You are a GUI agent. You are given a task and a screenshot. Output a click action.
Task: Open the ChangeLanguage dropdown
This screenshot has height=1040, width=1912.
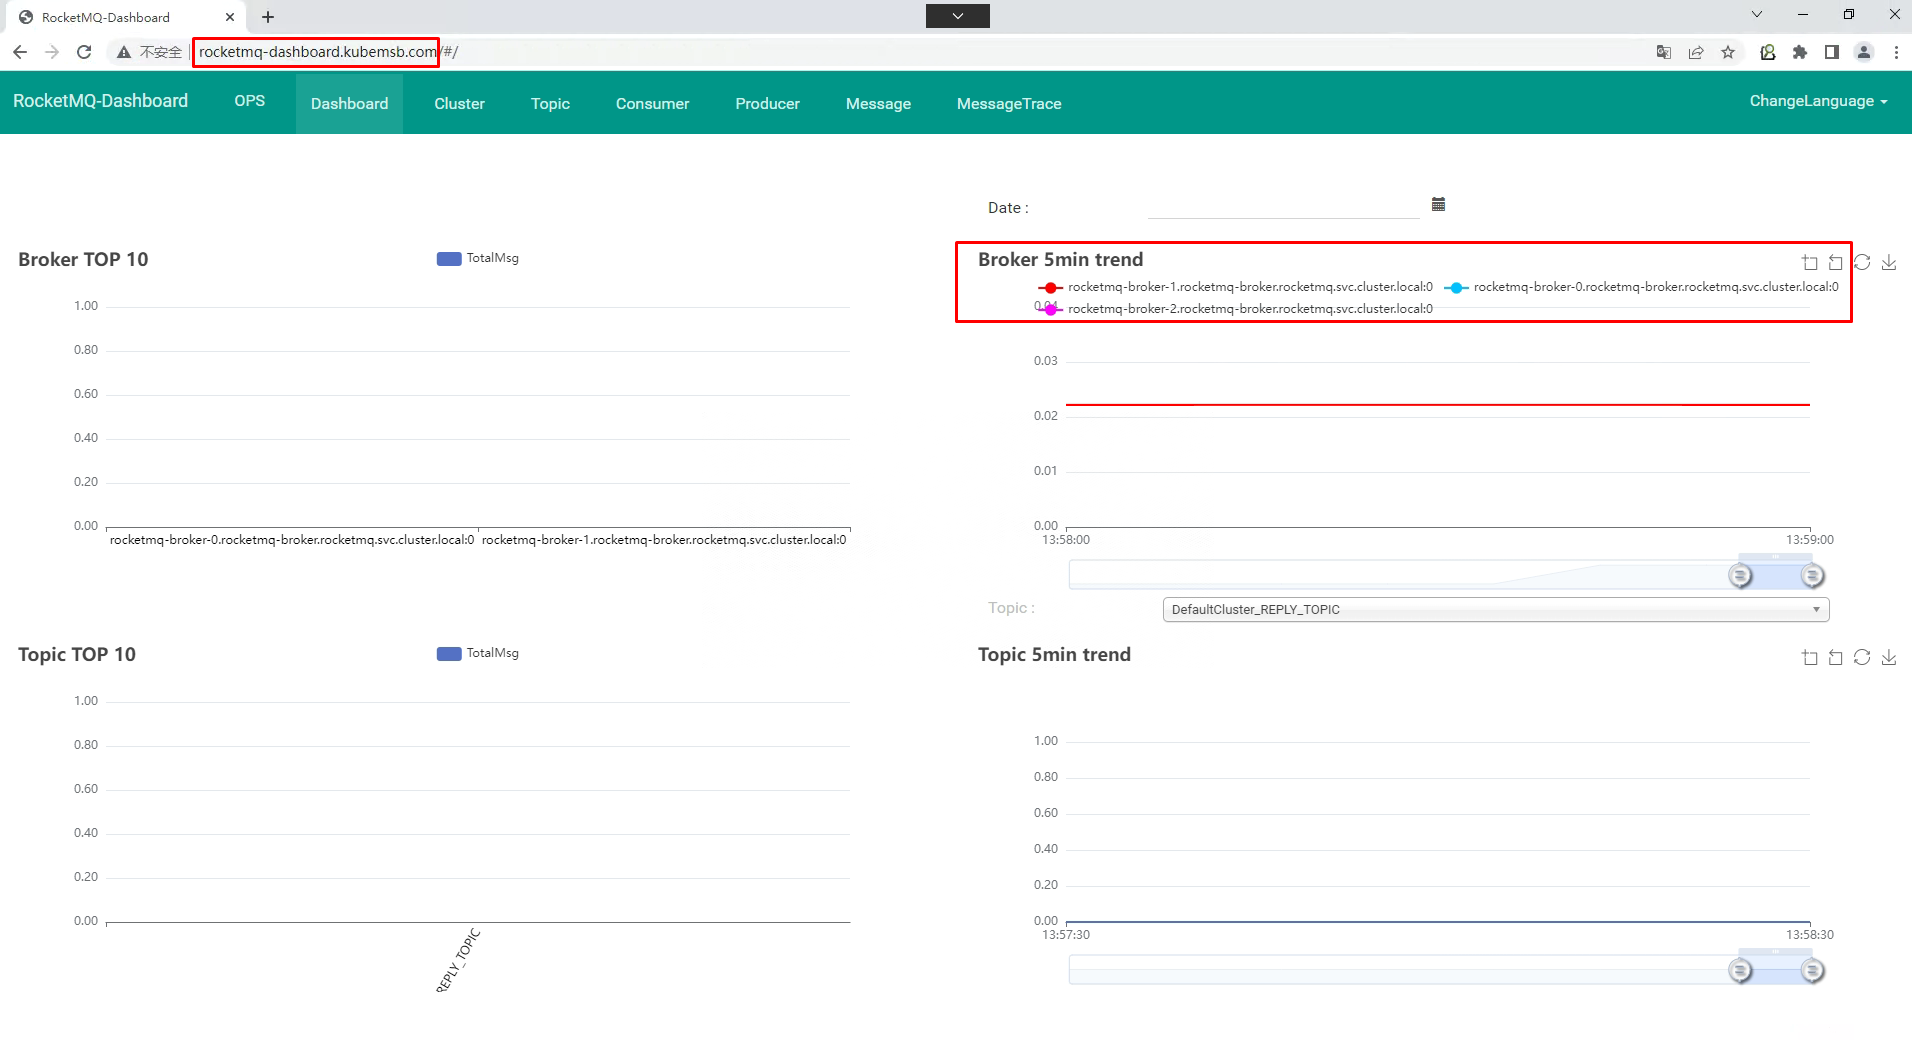pos(1818,101)
